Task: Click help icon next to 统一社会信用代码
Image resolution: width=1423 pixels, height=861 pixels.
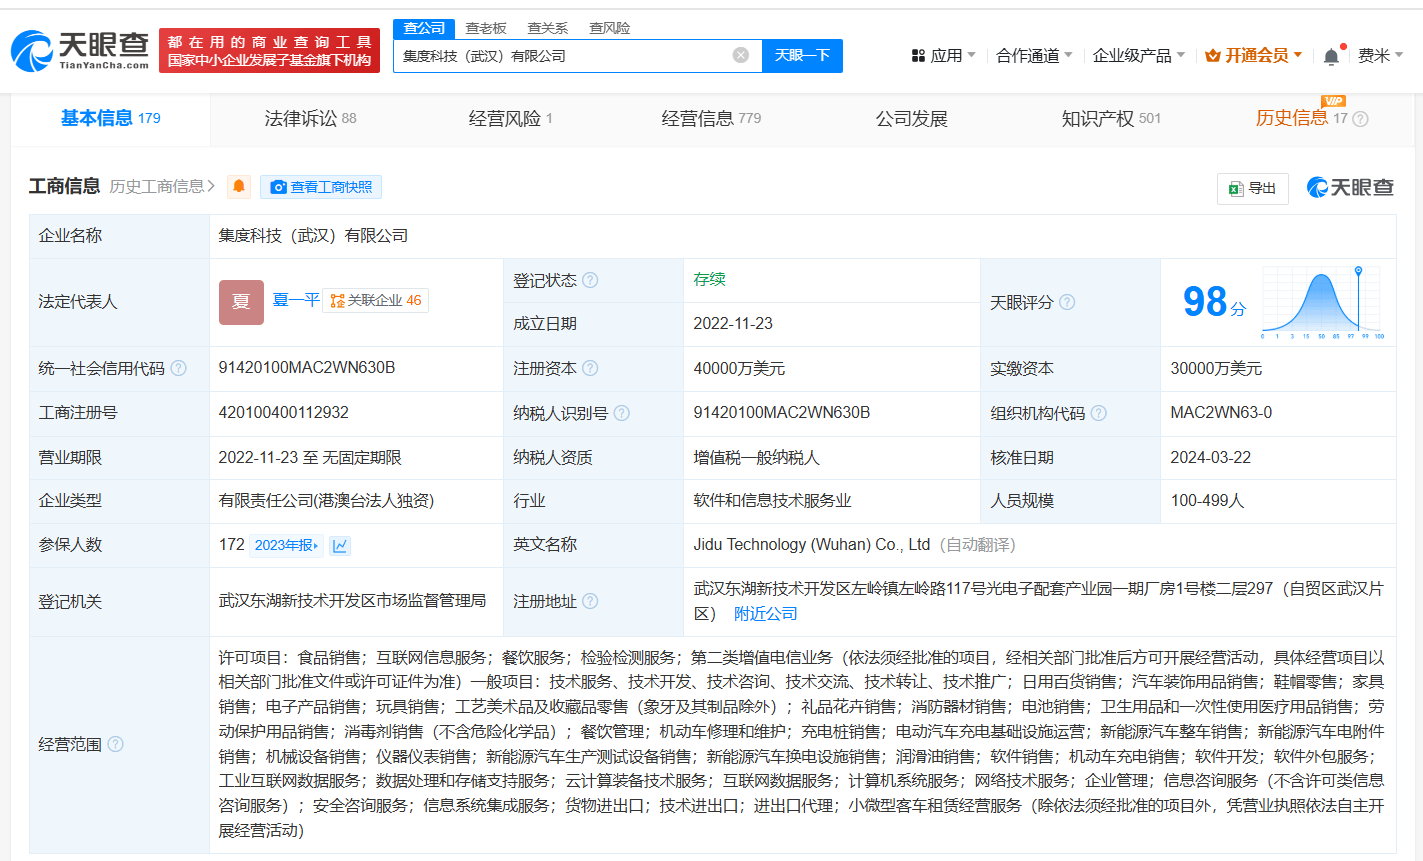Action: click(178, 368)
